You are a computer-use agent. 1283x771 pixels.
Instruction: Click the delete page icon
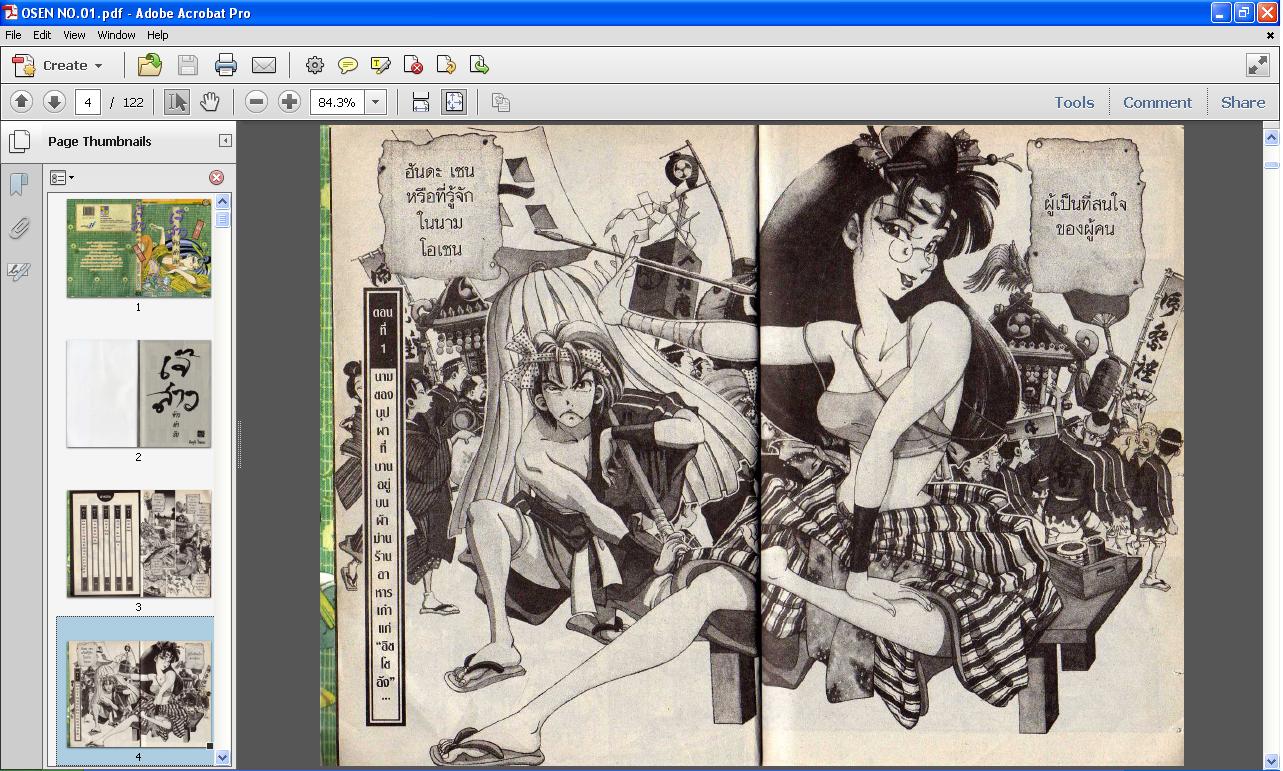pyautogui.click(x=413, y=65)
